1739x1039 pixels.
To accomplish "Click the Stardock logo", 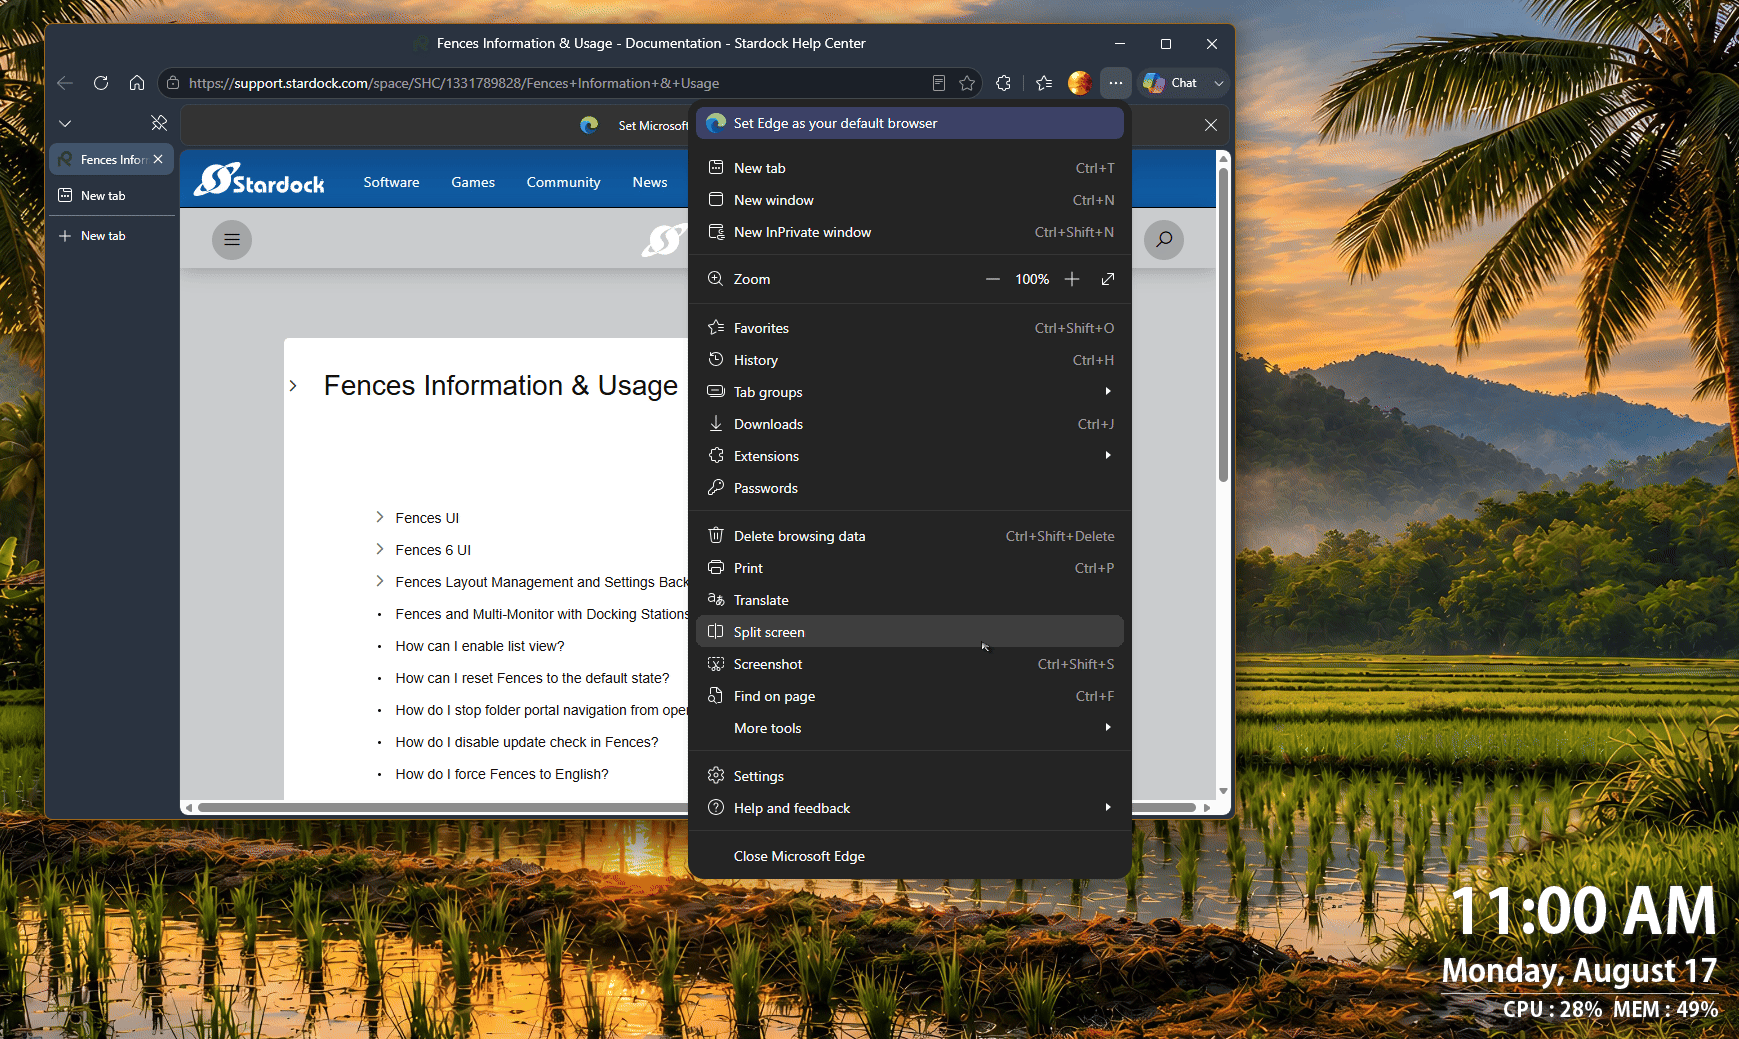I will [x=259, y=180].
